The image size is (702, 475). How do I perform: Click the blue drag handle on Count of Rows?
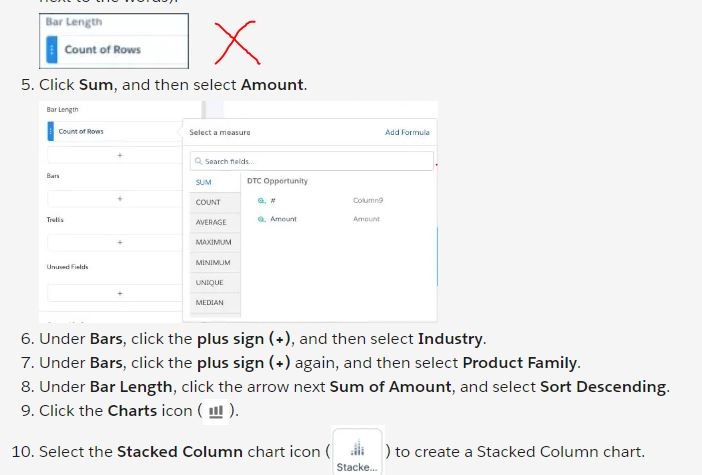point(50,131)
